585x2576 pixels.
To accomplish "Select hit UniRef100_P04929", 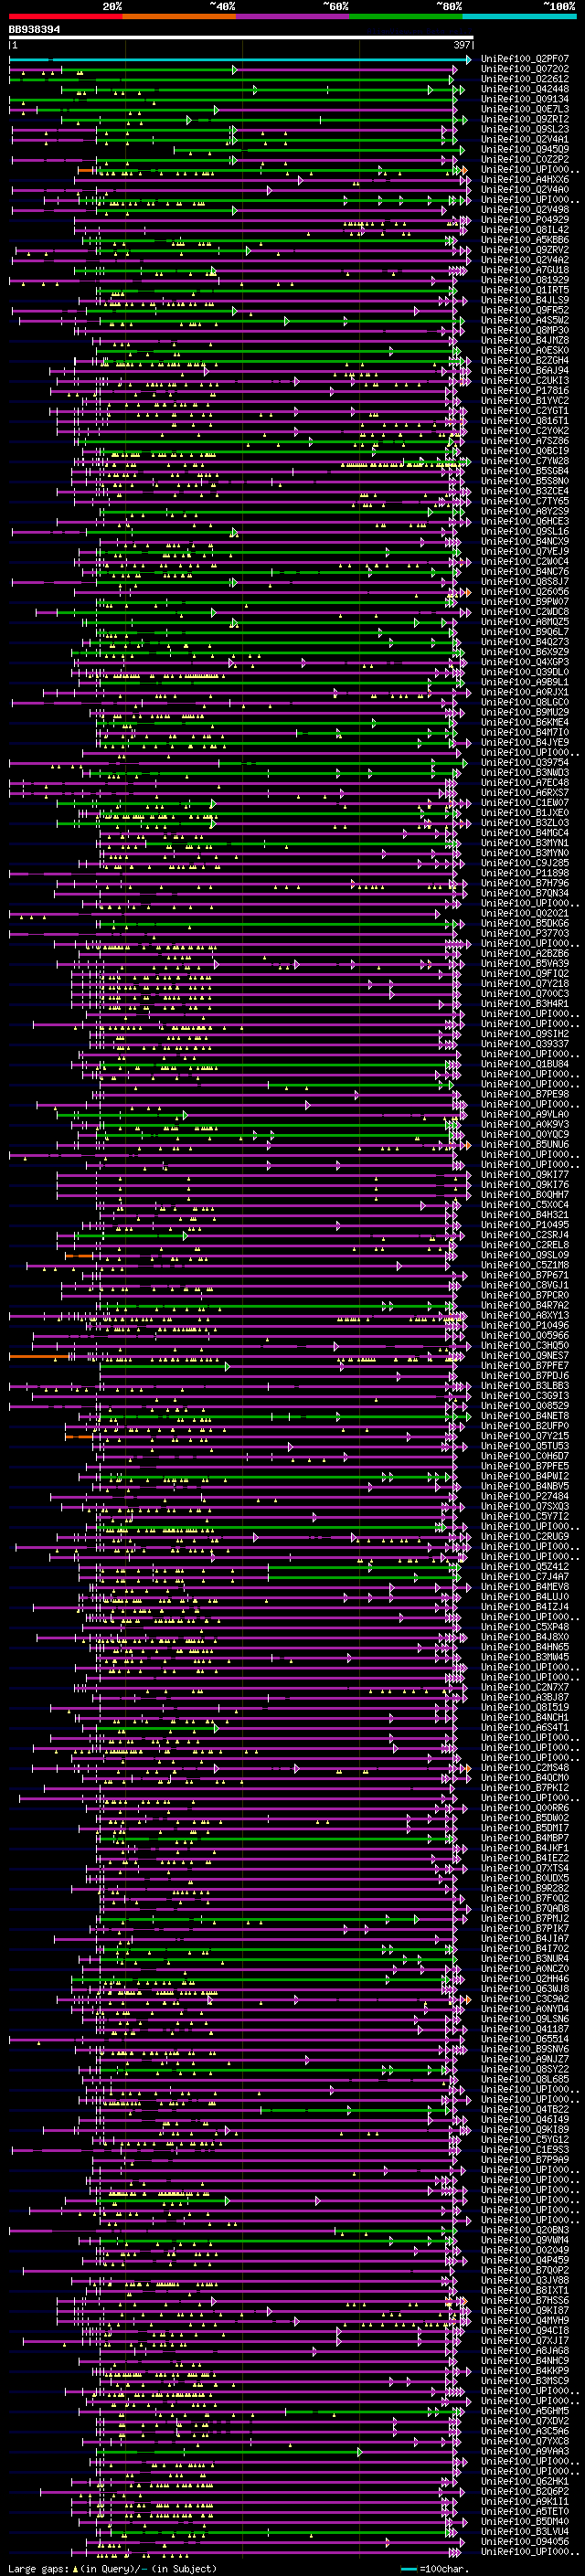I will (525, 220).
